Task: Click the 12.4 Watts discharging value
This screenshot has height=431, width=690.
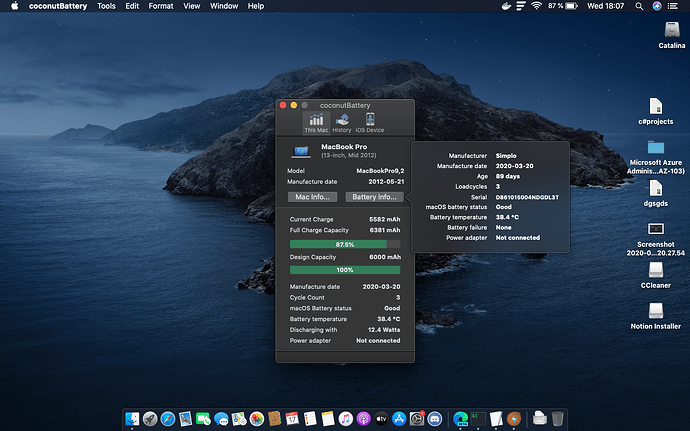Action: 384,330
